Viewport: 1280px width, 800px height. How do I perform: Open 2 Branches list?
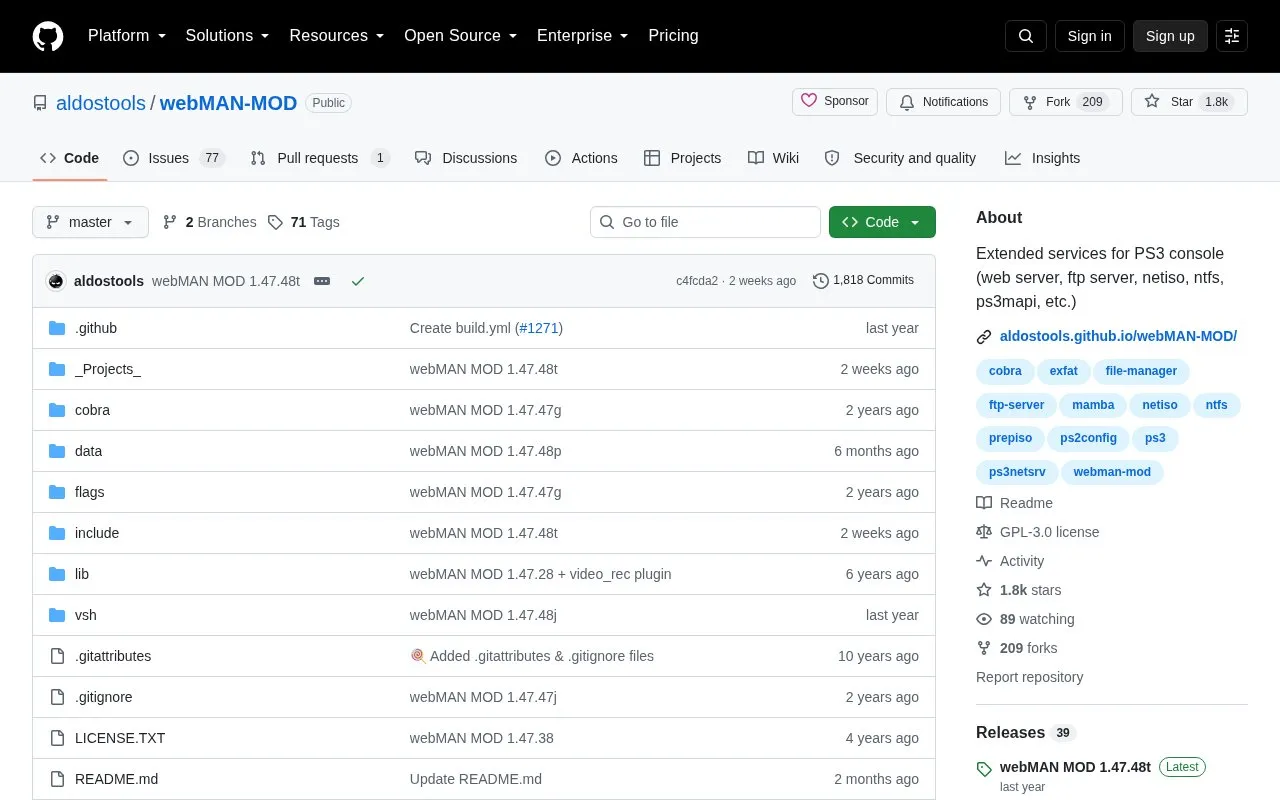(x=210, y=222)
